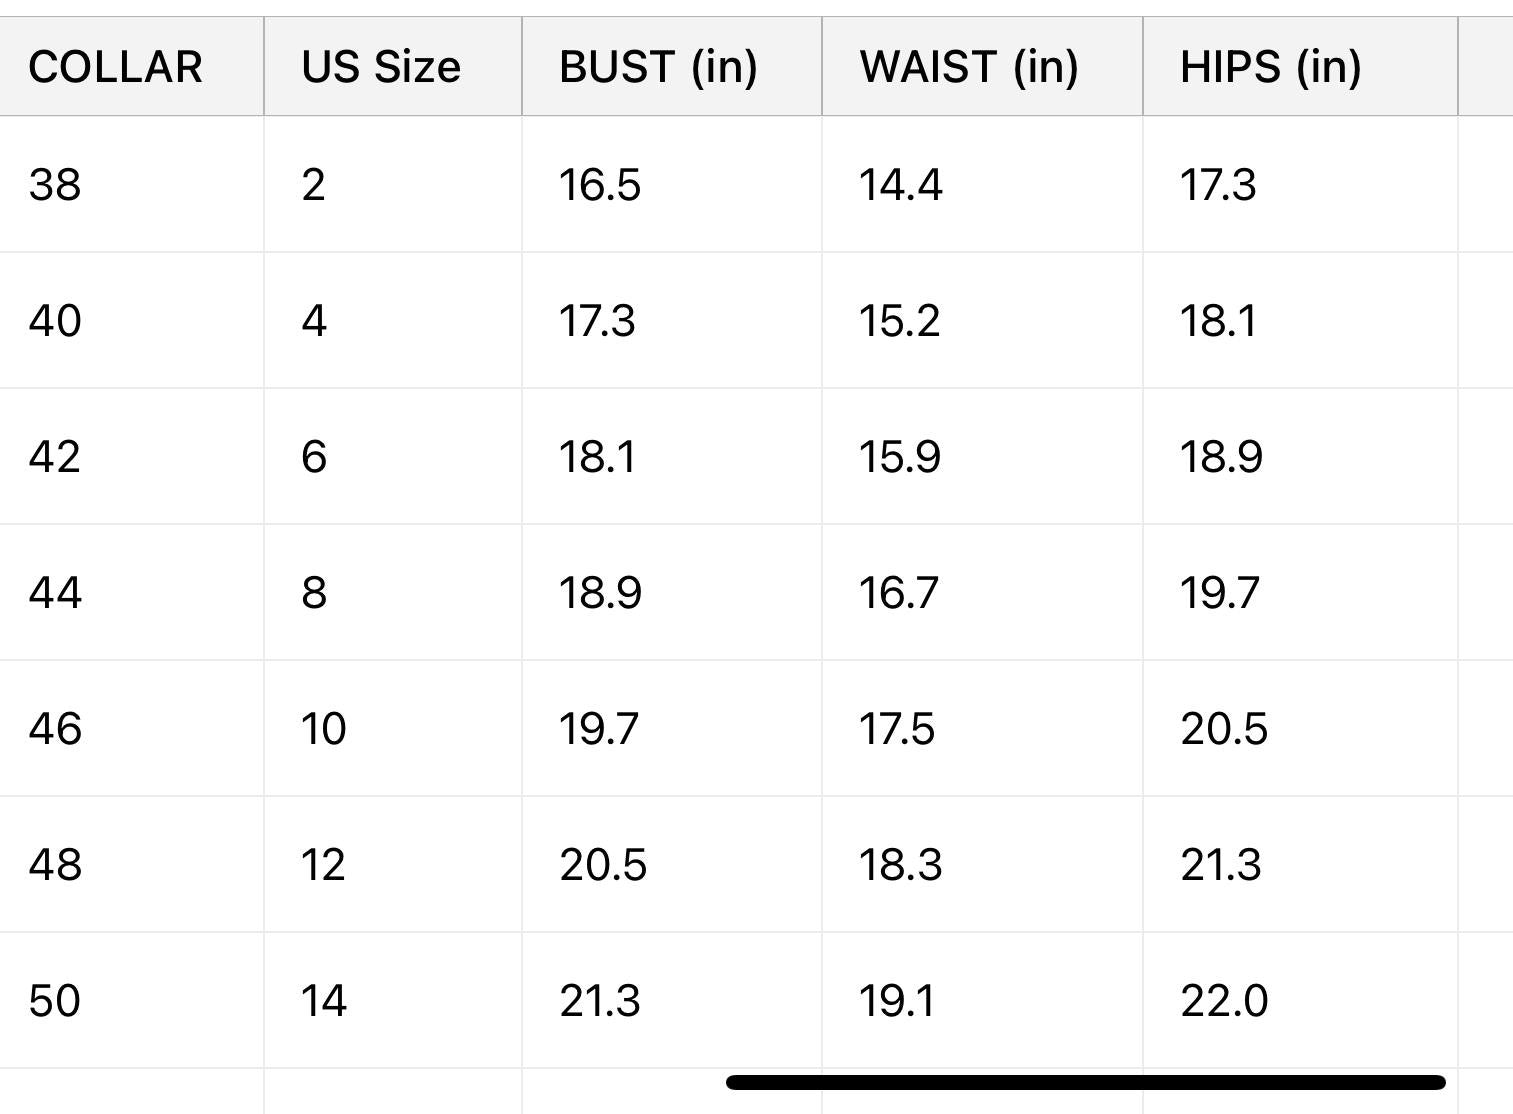Click the US Size 10 cell
The width and height of the screenshot is (1513, 1114).
click(324, 729)
